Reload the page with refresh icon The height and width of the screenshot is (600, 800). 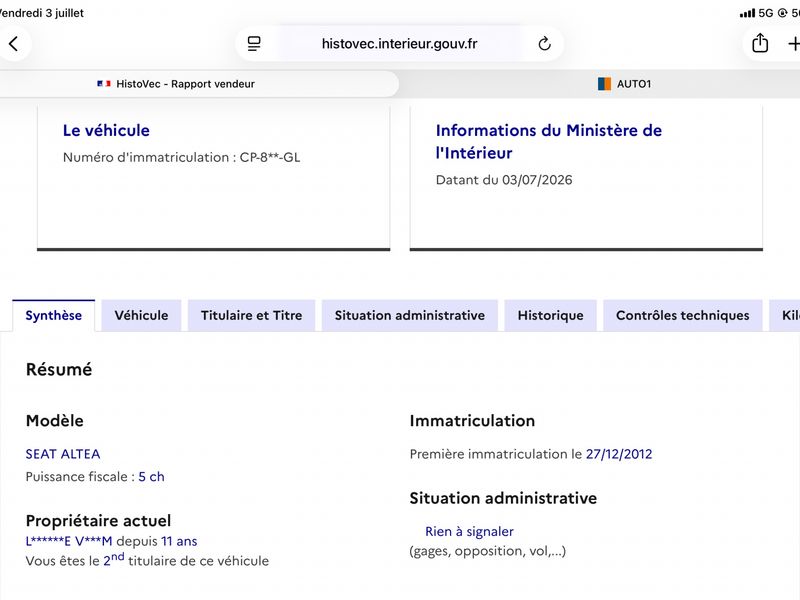point(544,44)
